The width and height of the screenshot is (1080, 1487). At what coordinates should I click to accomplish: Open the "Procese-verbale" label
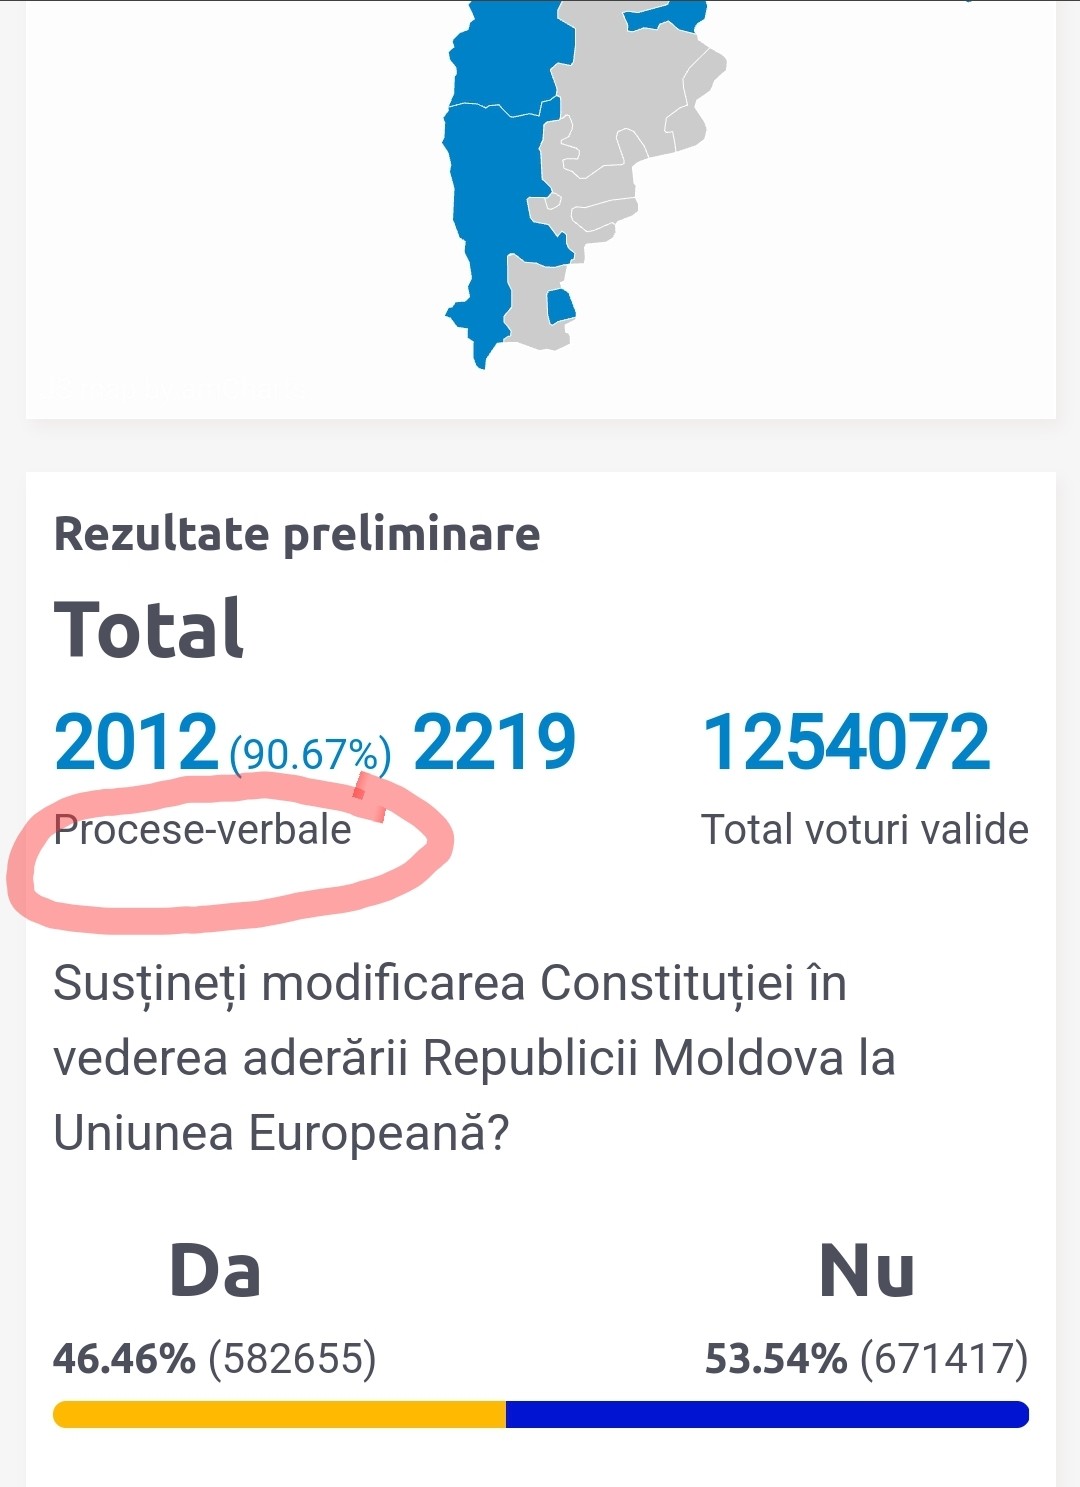[x=203, y=830]
